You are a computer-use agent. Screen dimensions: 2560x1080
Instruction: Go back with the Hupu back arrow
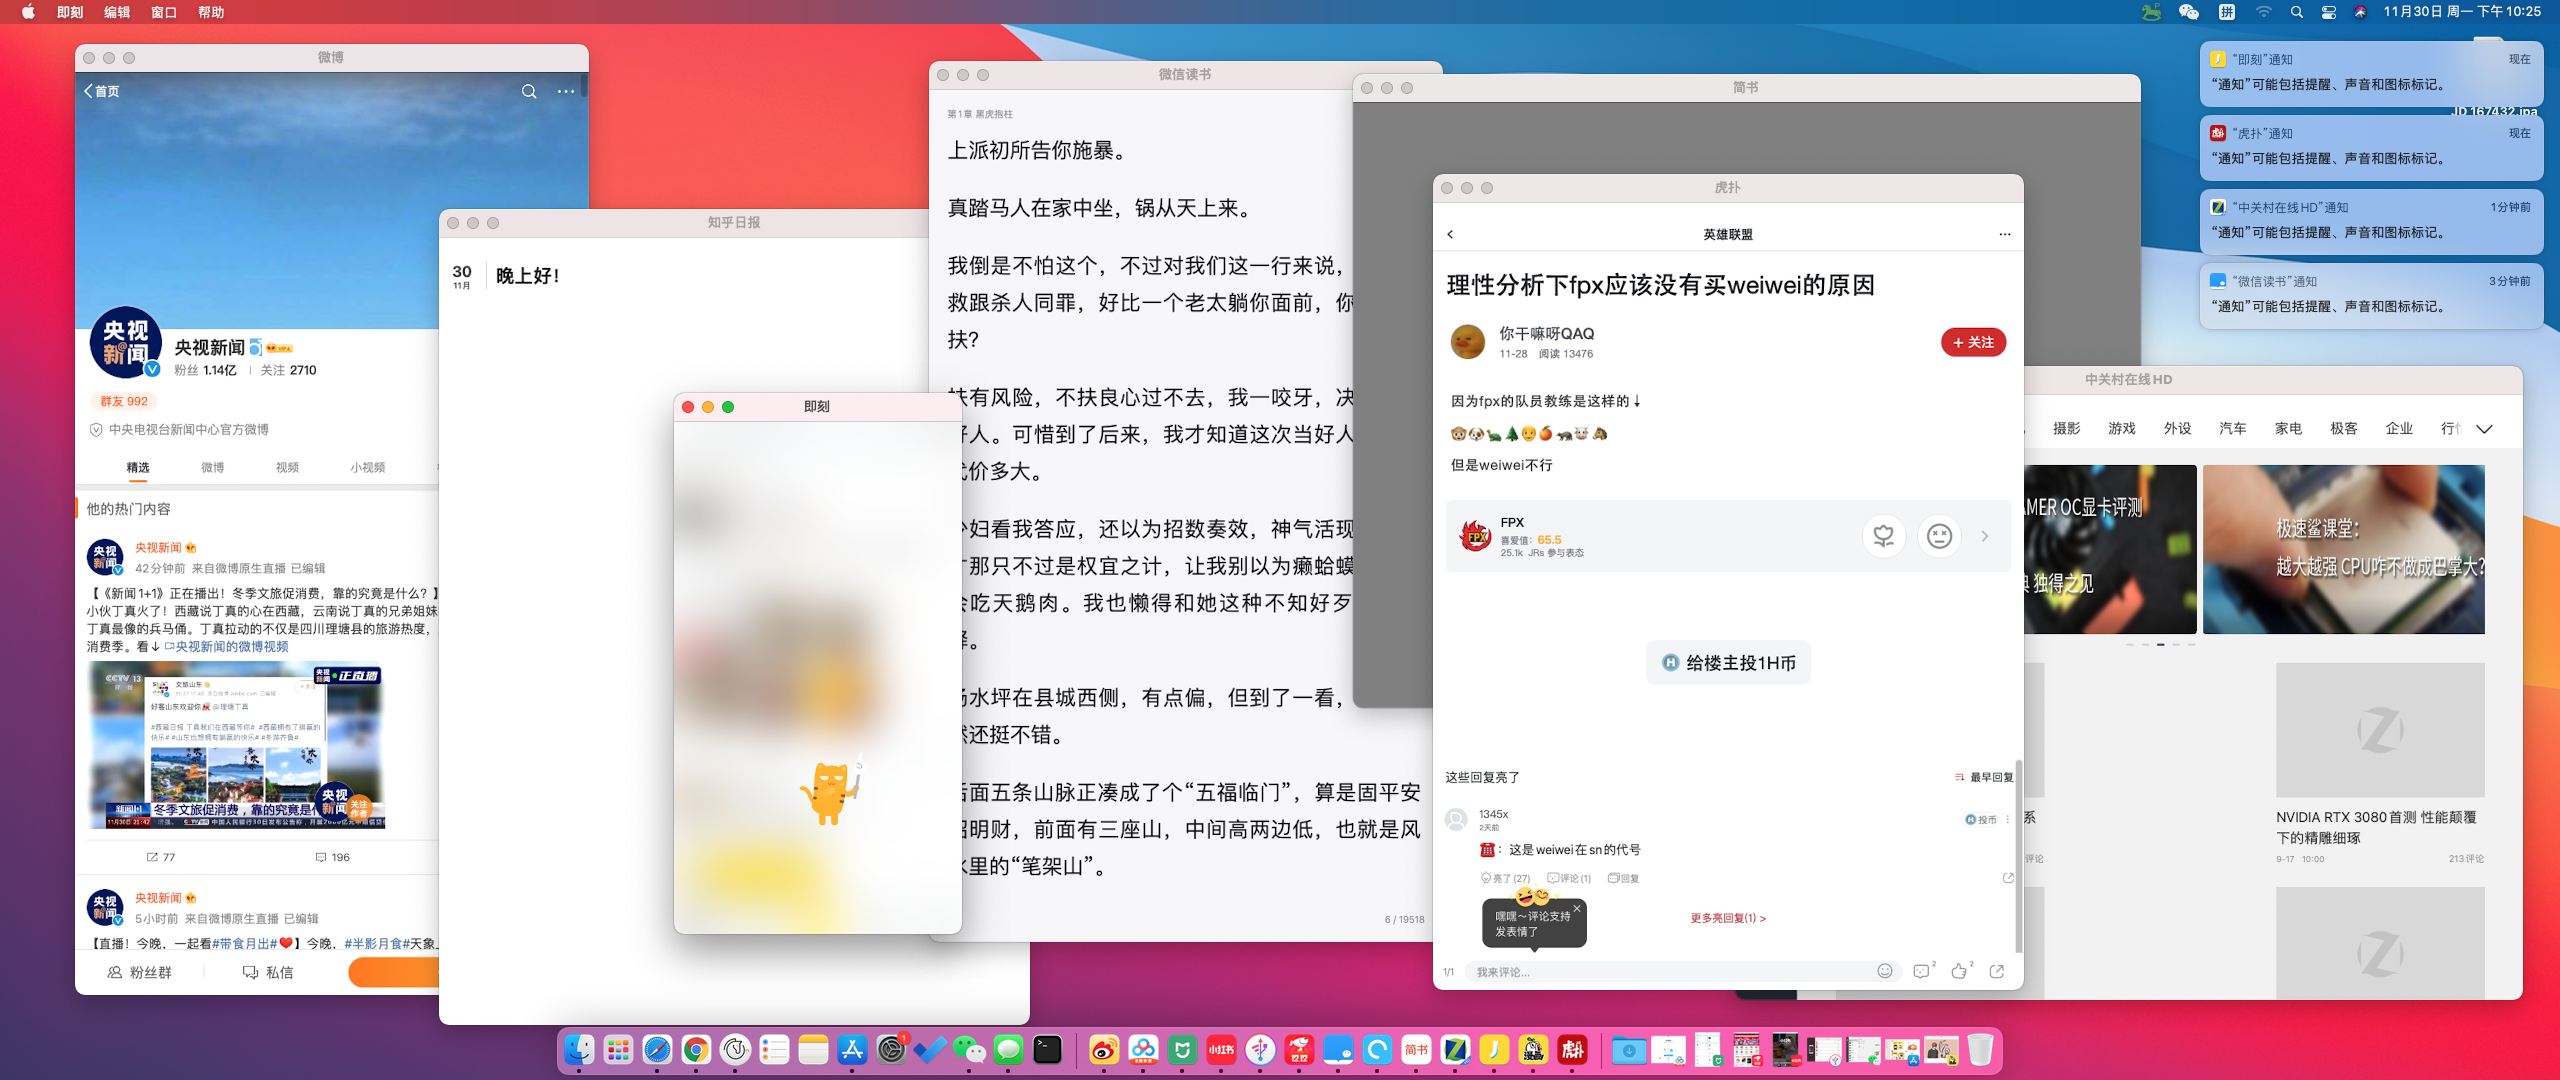click(x=1450, y=234)
